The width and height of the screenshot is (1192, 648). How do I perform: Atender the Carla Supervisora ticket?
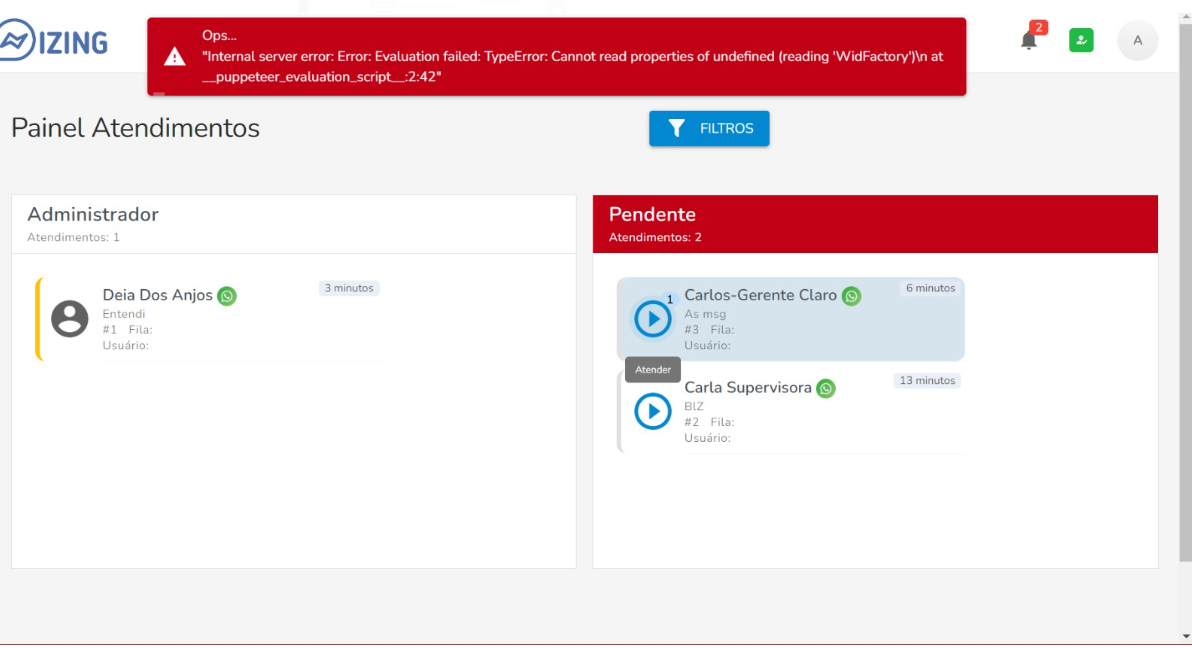(x=653, y=411)
